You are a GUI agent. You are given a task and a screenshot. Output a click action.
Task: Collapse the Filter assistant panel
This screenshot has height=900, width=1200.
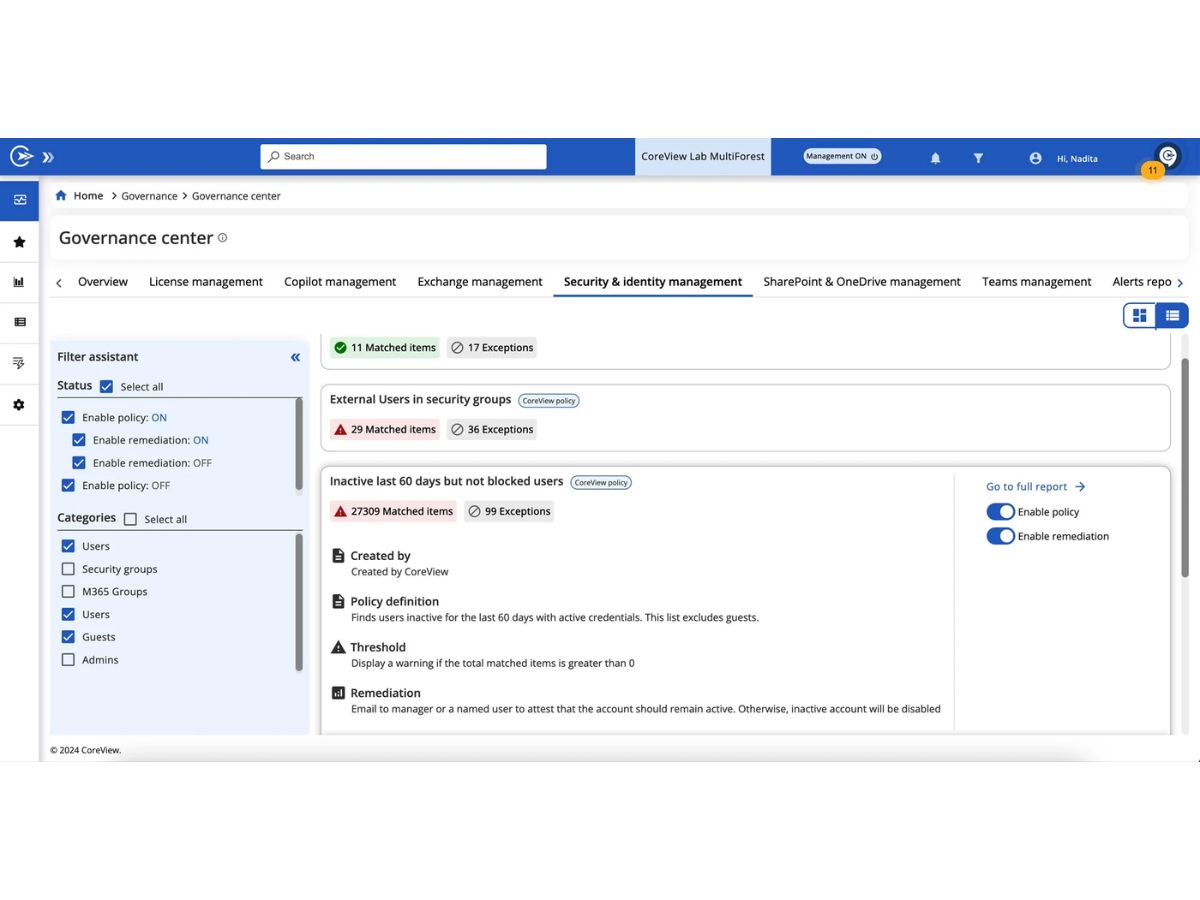pos(295,357)
